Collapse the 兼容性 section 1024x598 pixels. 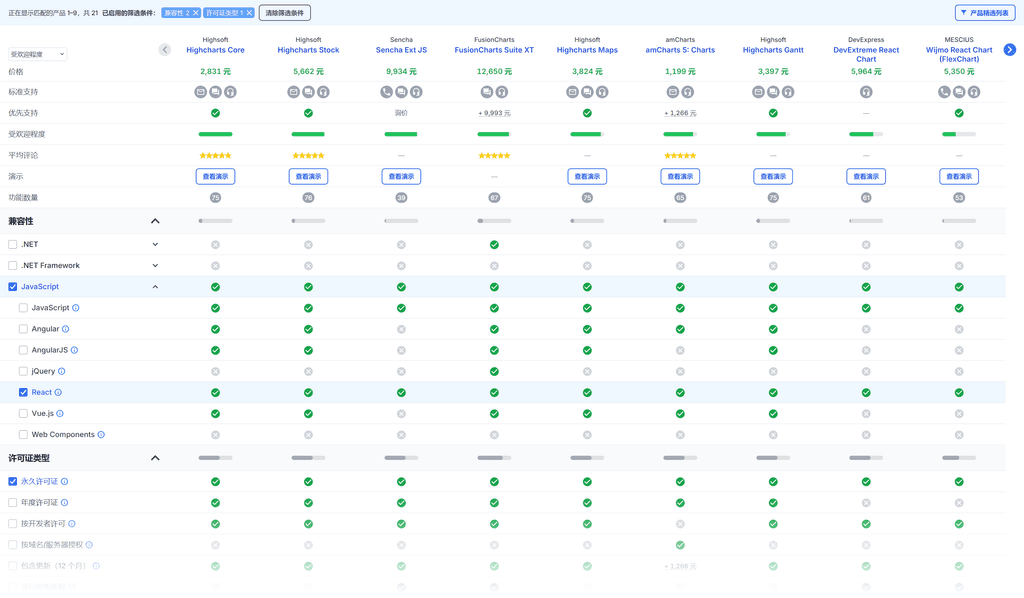click(x=155, y=221)
